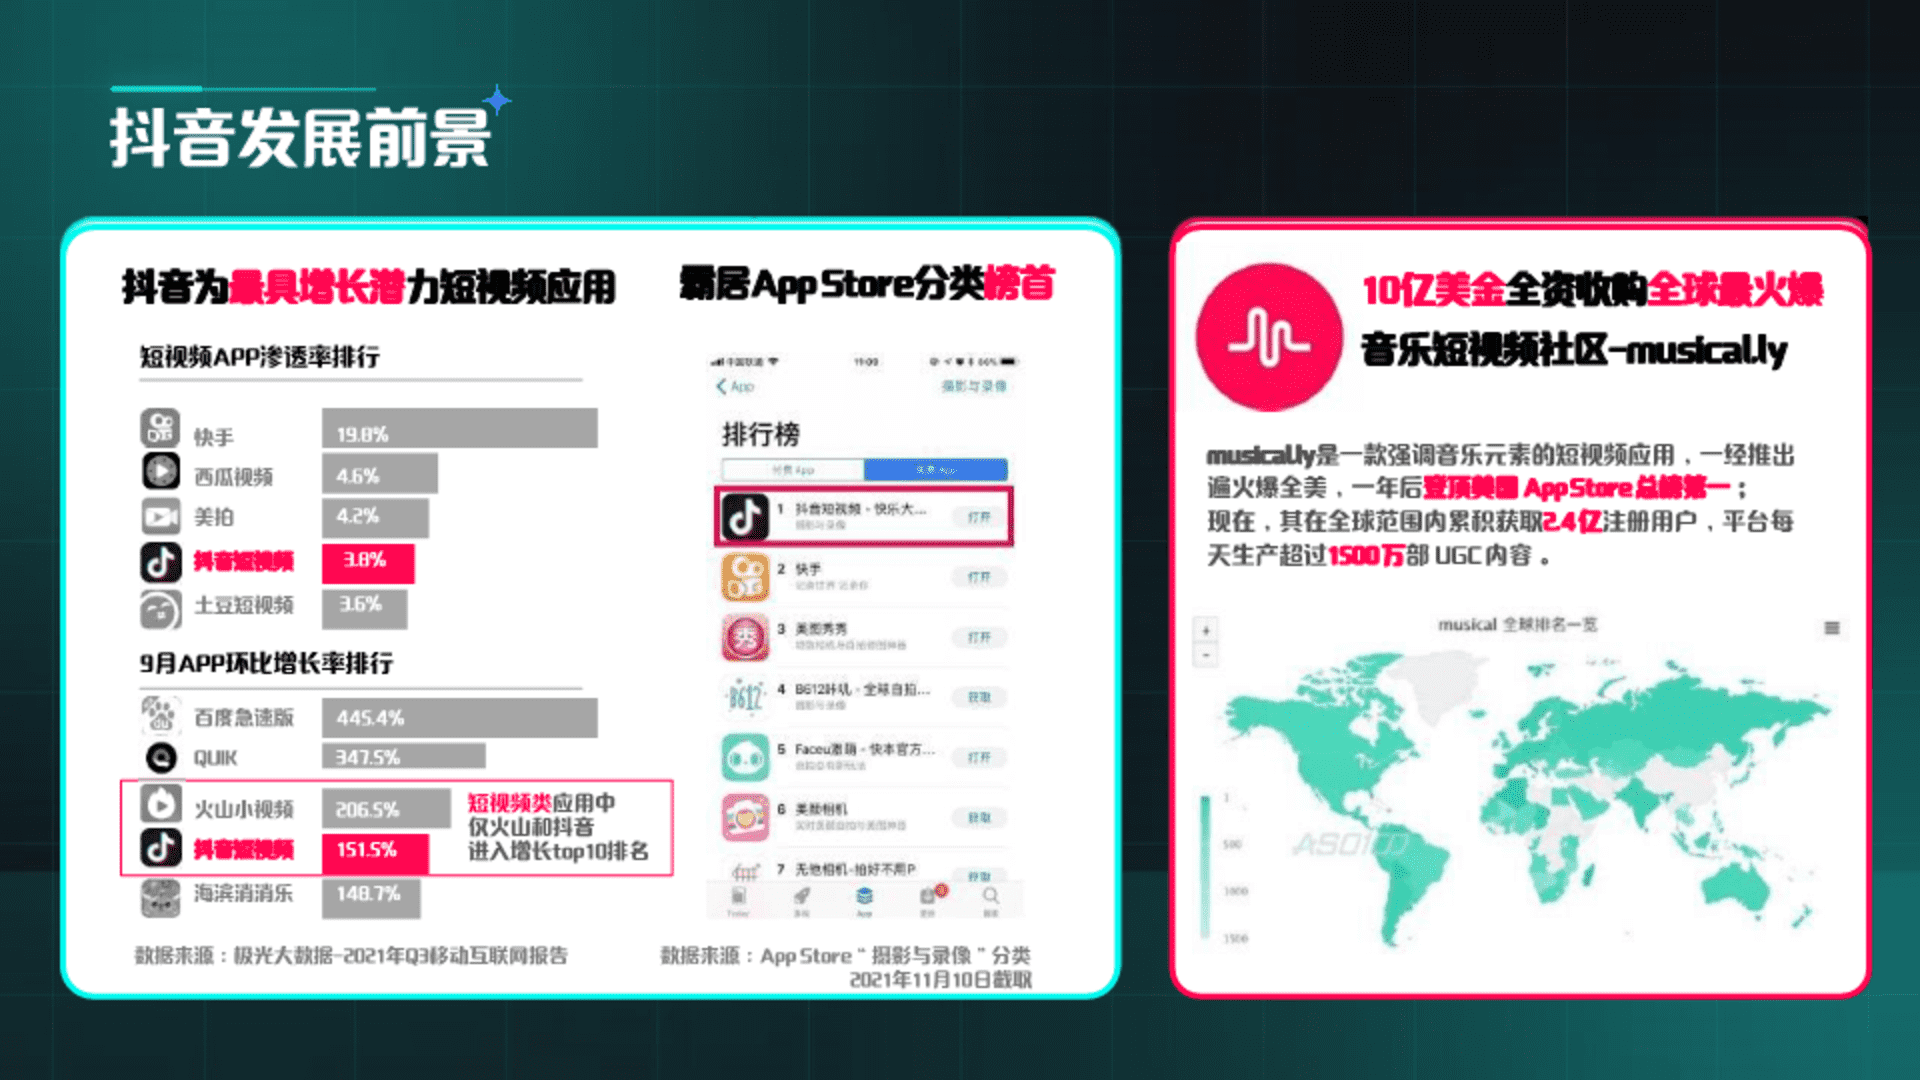Click the App Store 摄影与录像 source note
Screen dimensions: 1920x1080
[845, 967]
